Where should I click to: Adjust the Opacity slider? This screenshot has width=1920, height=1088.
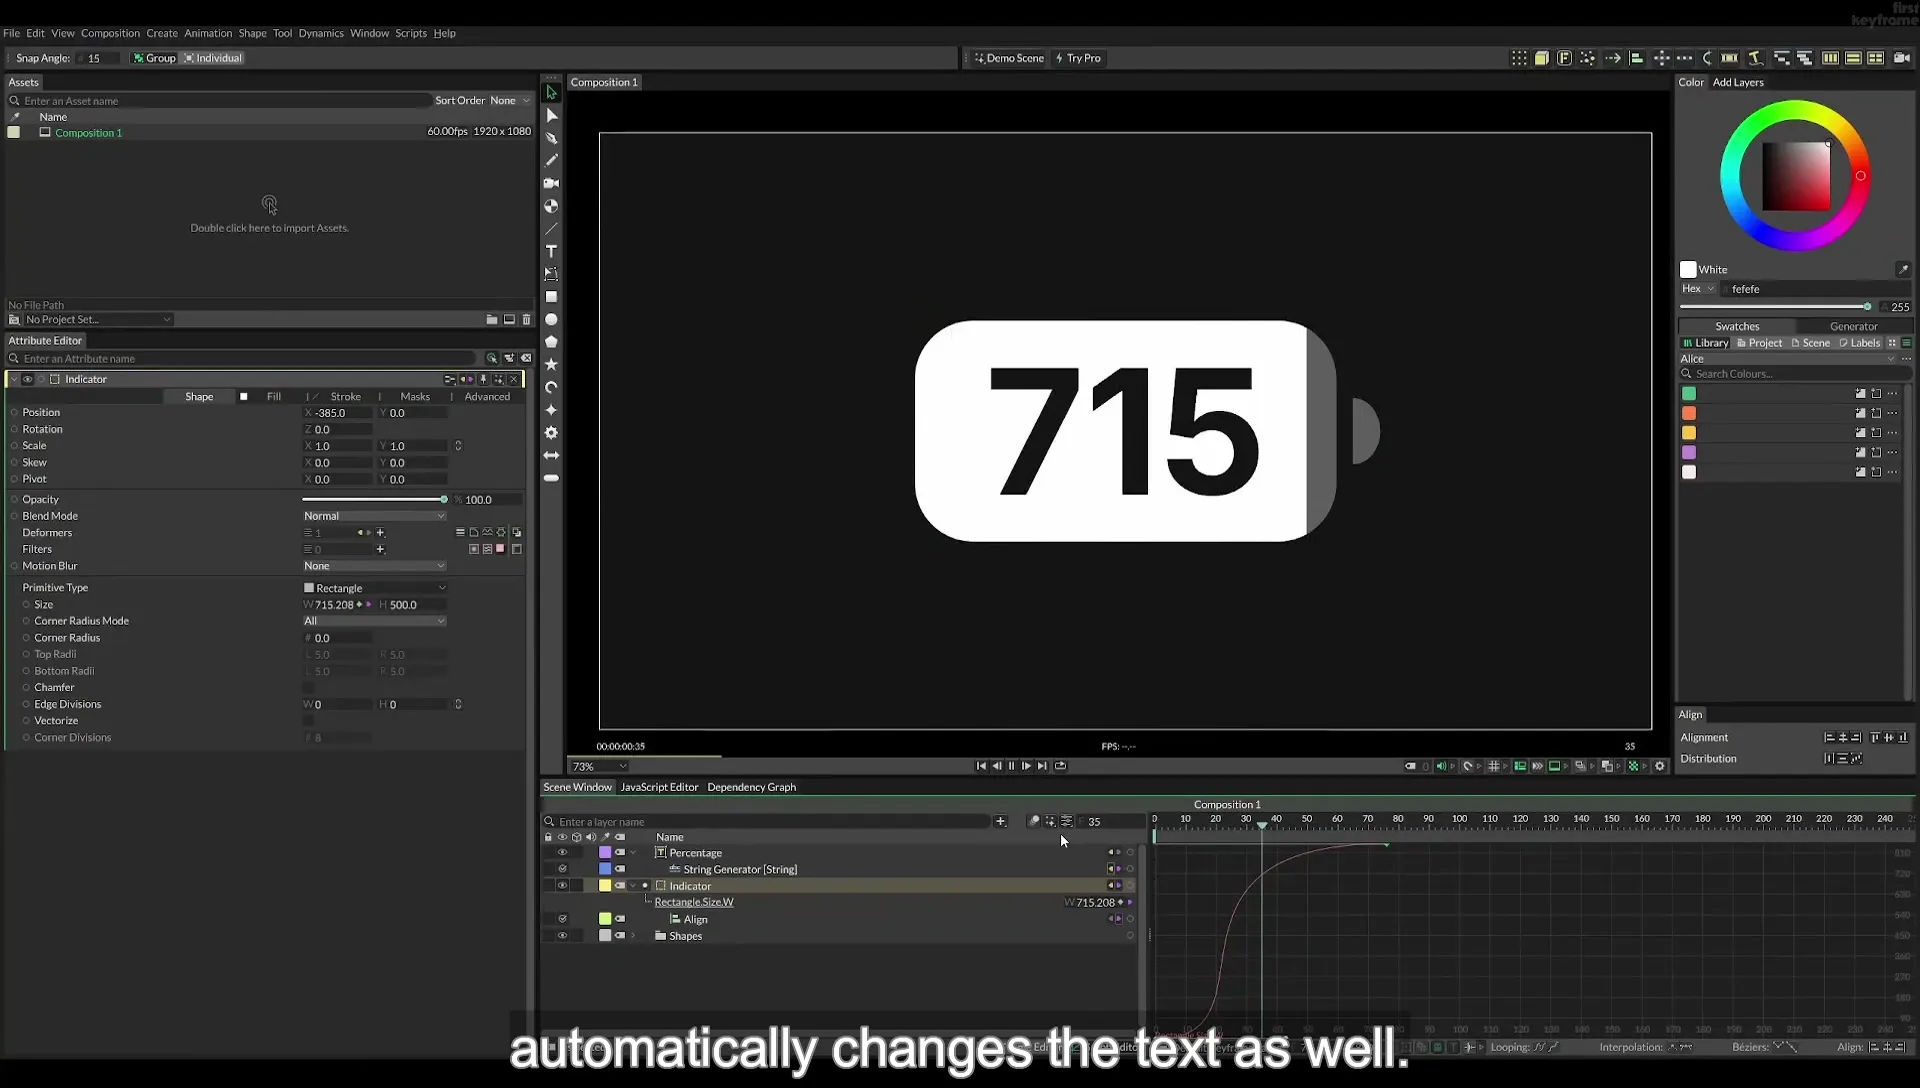[x=374, y=499]
